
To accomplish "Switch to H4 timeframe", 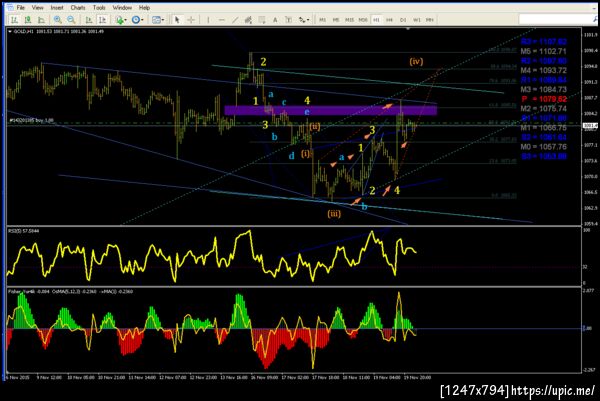I will [390, 20].
